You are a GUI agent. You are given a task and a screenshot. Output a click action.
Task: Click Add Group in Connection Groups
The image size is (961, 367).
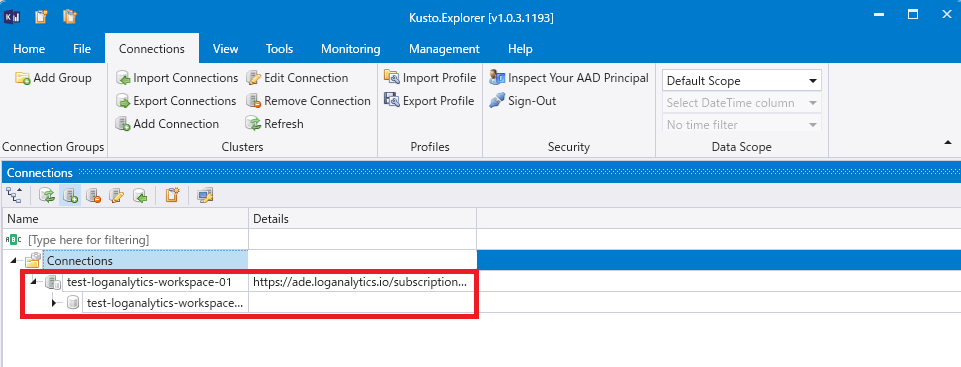pos(53,78)
